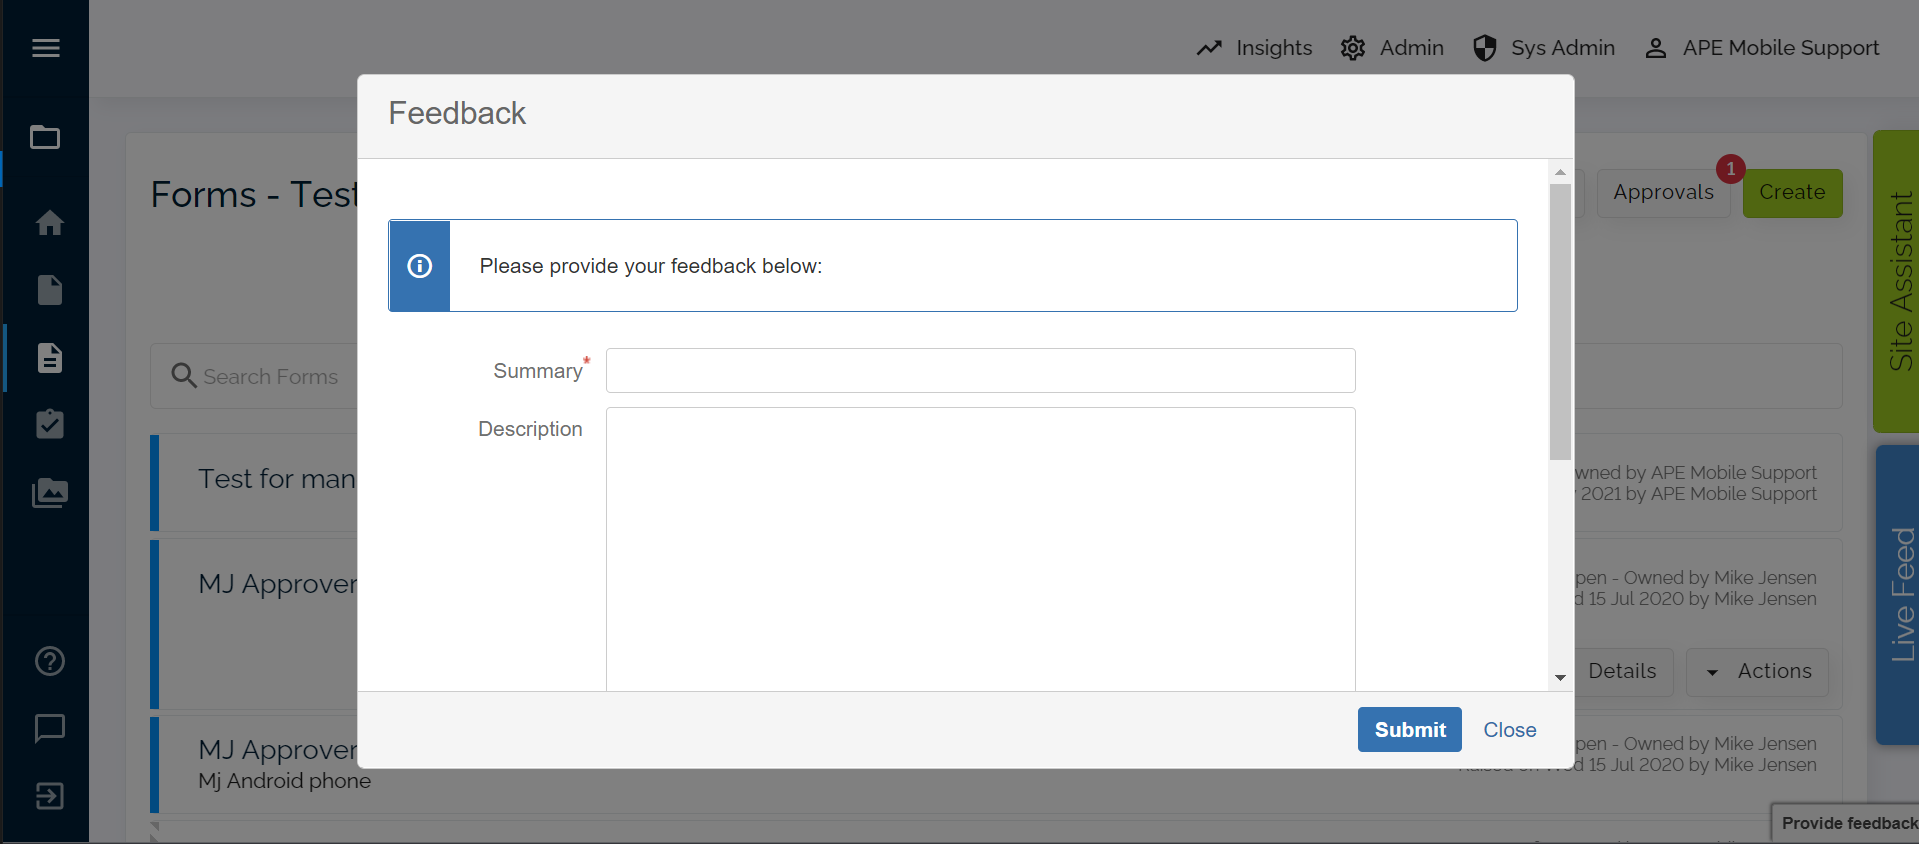Click the scrollbar up arrow in dialog
Image resolution: width=1919 pixels, height=844 pixels.
tap(1560, 172)
